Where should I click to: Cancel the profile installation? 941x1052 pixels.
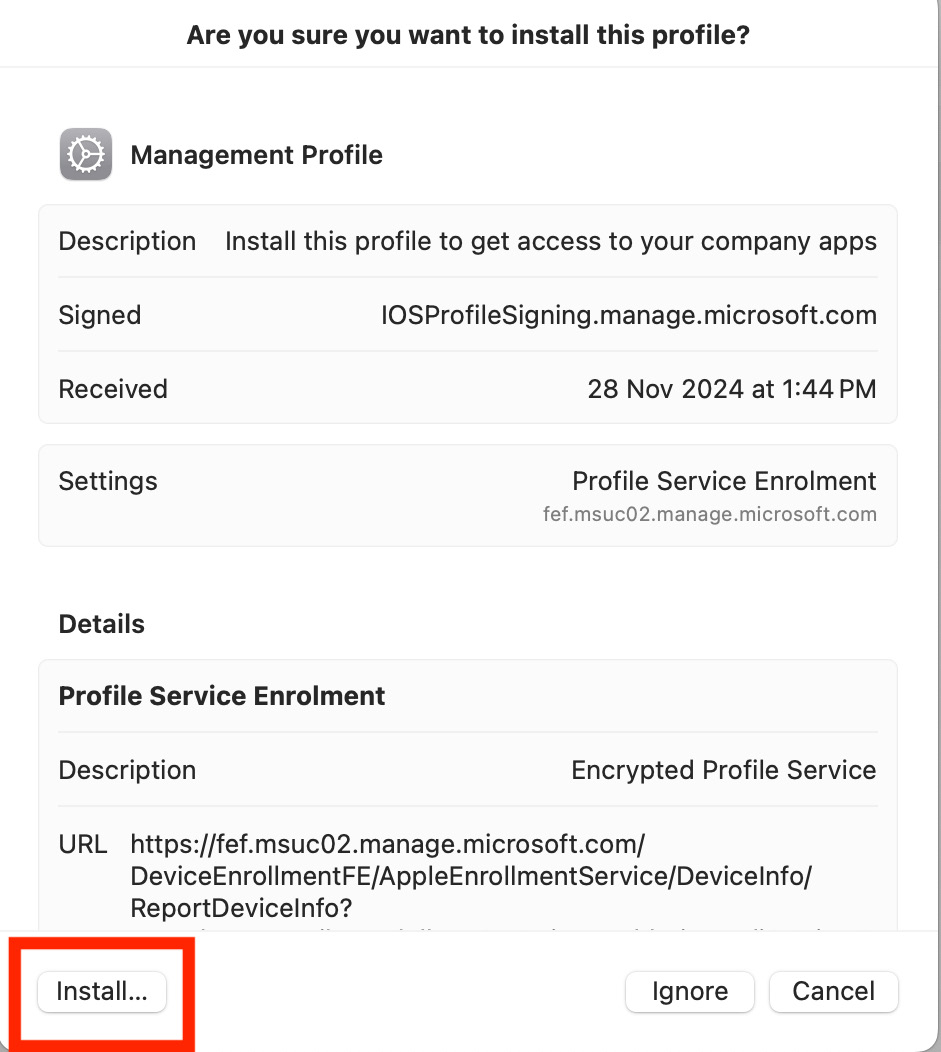[833, 991]
